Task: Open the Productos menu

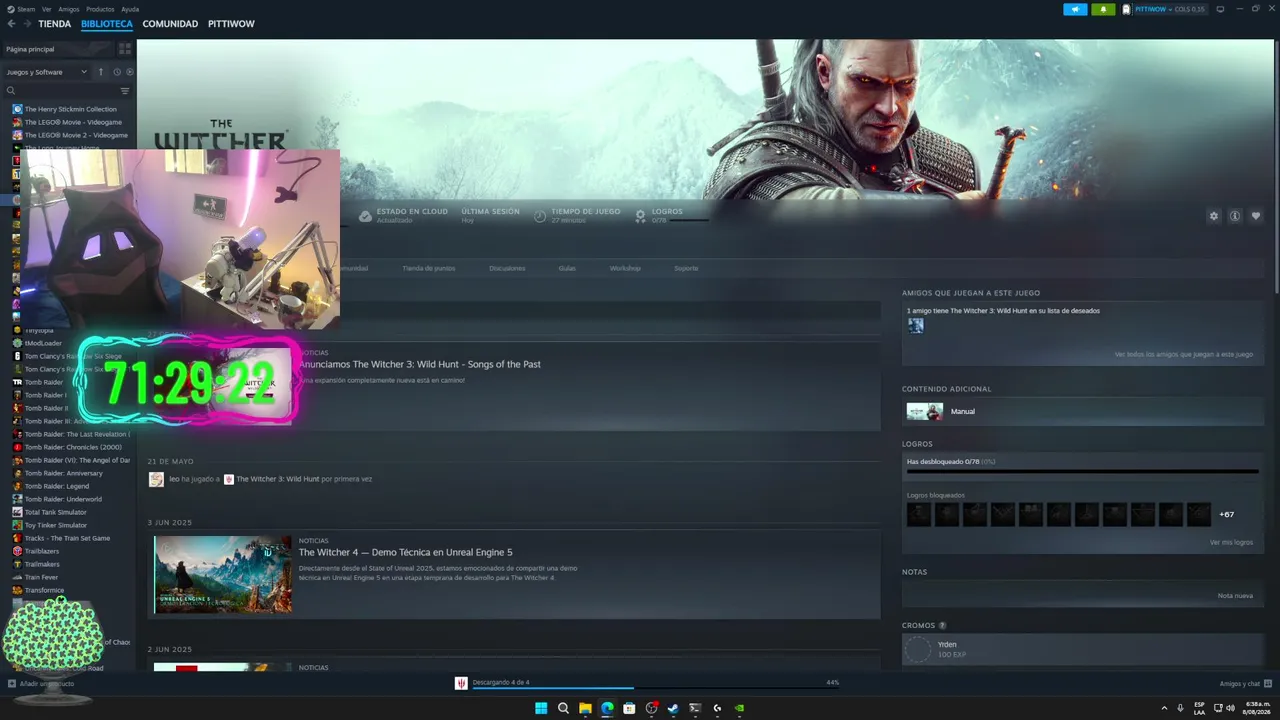Action: (x=100, y=9)
